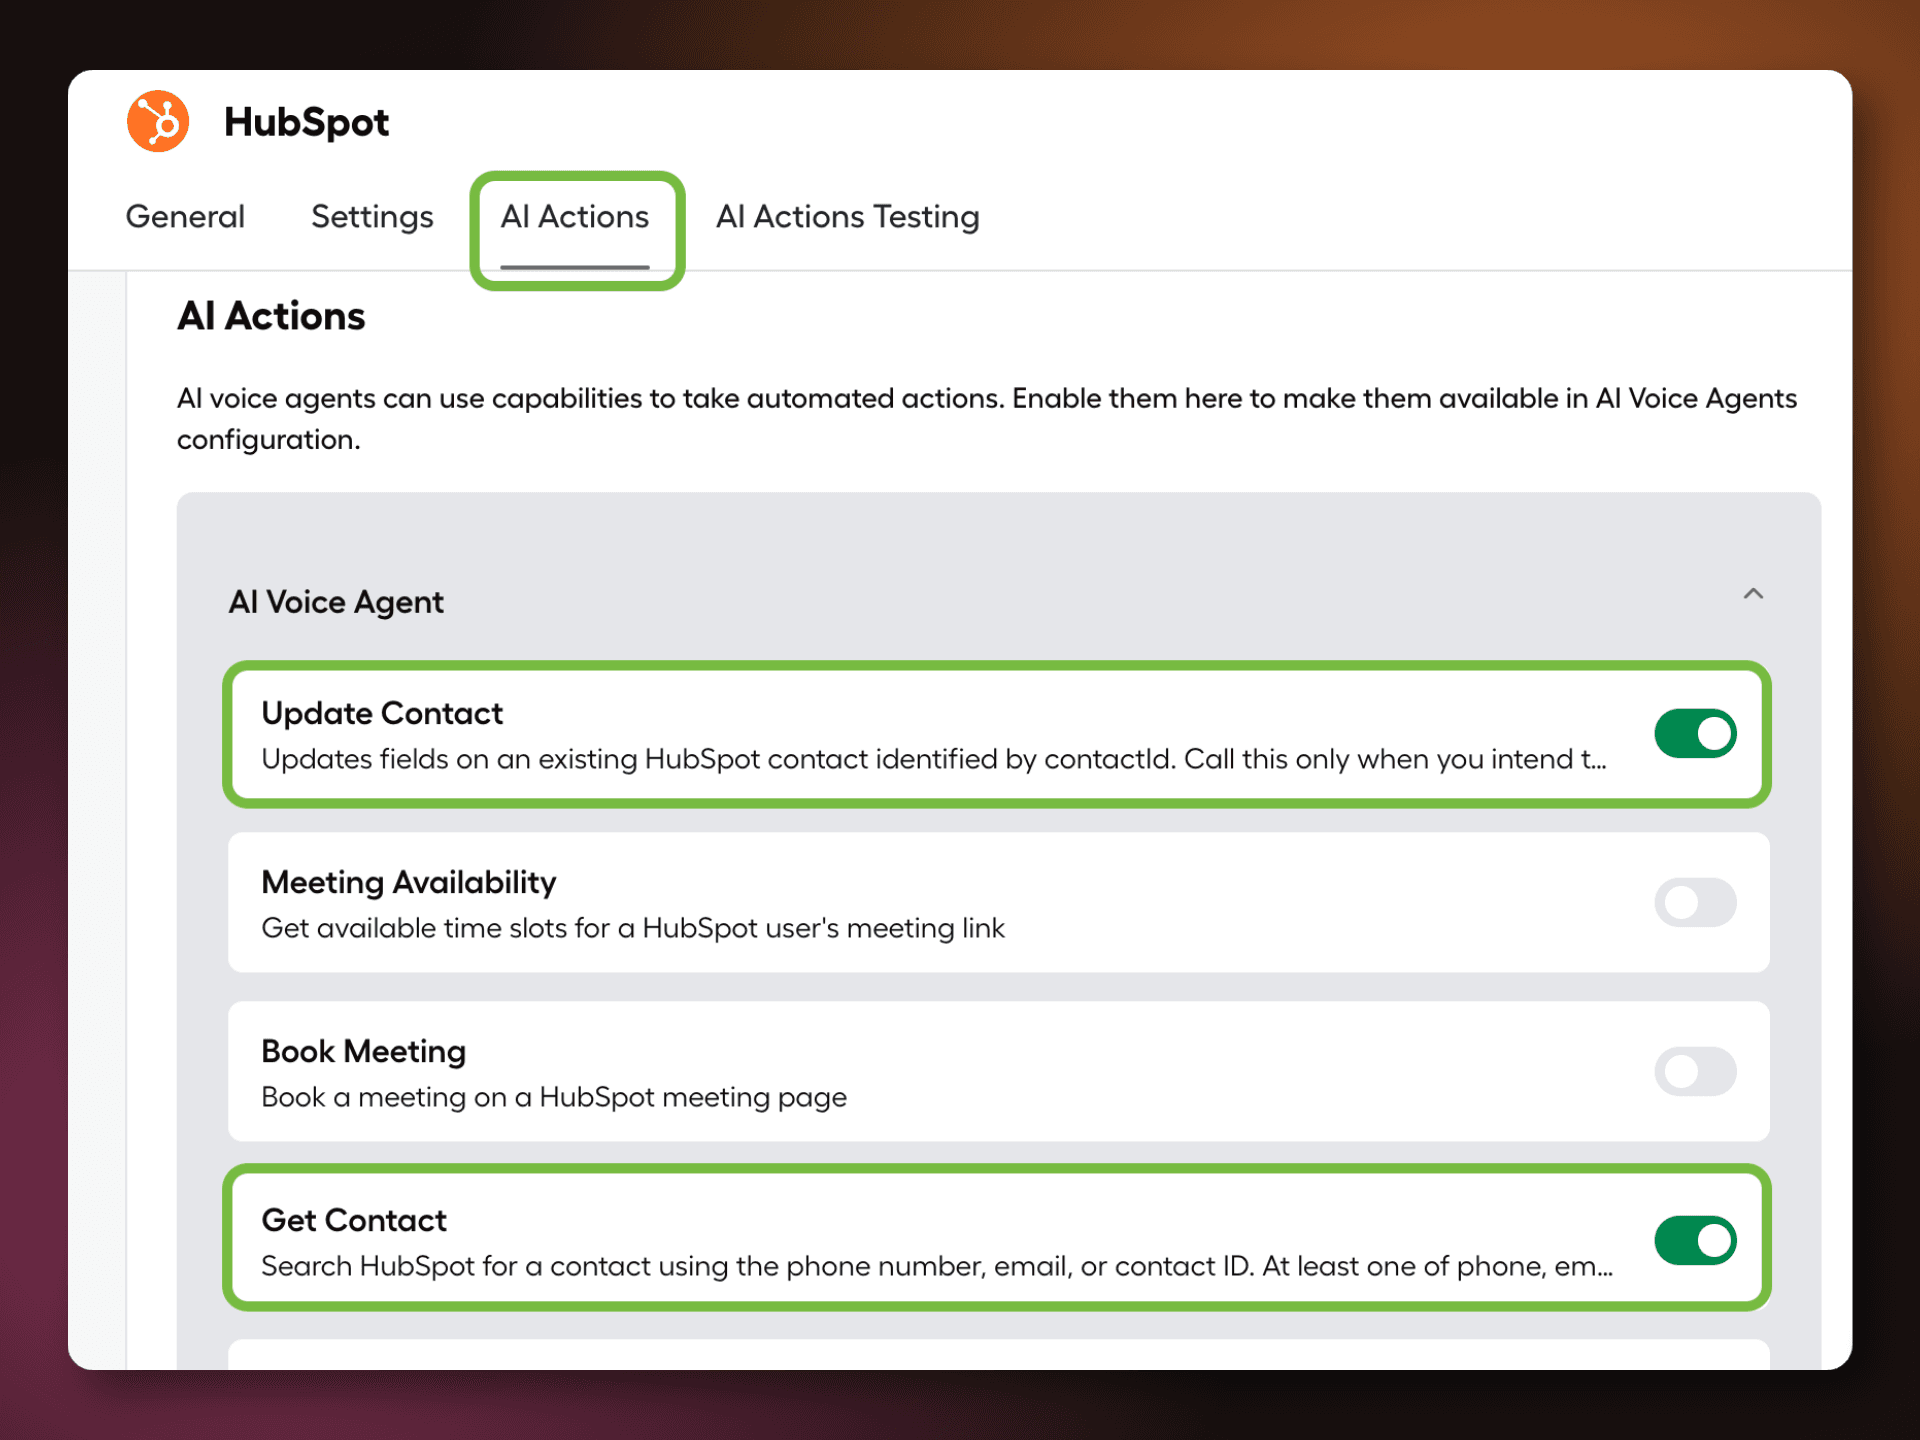Click the 'AI voice agents can use capabilities' paragraph

point(987,419)
